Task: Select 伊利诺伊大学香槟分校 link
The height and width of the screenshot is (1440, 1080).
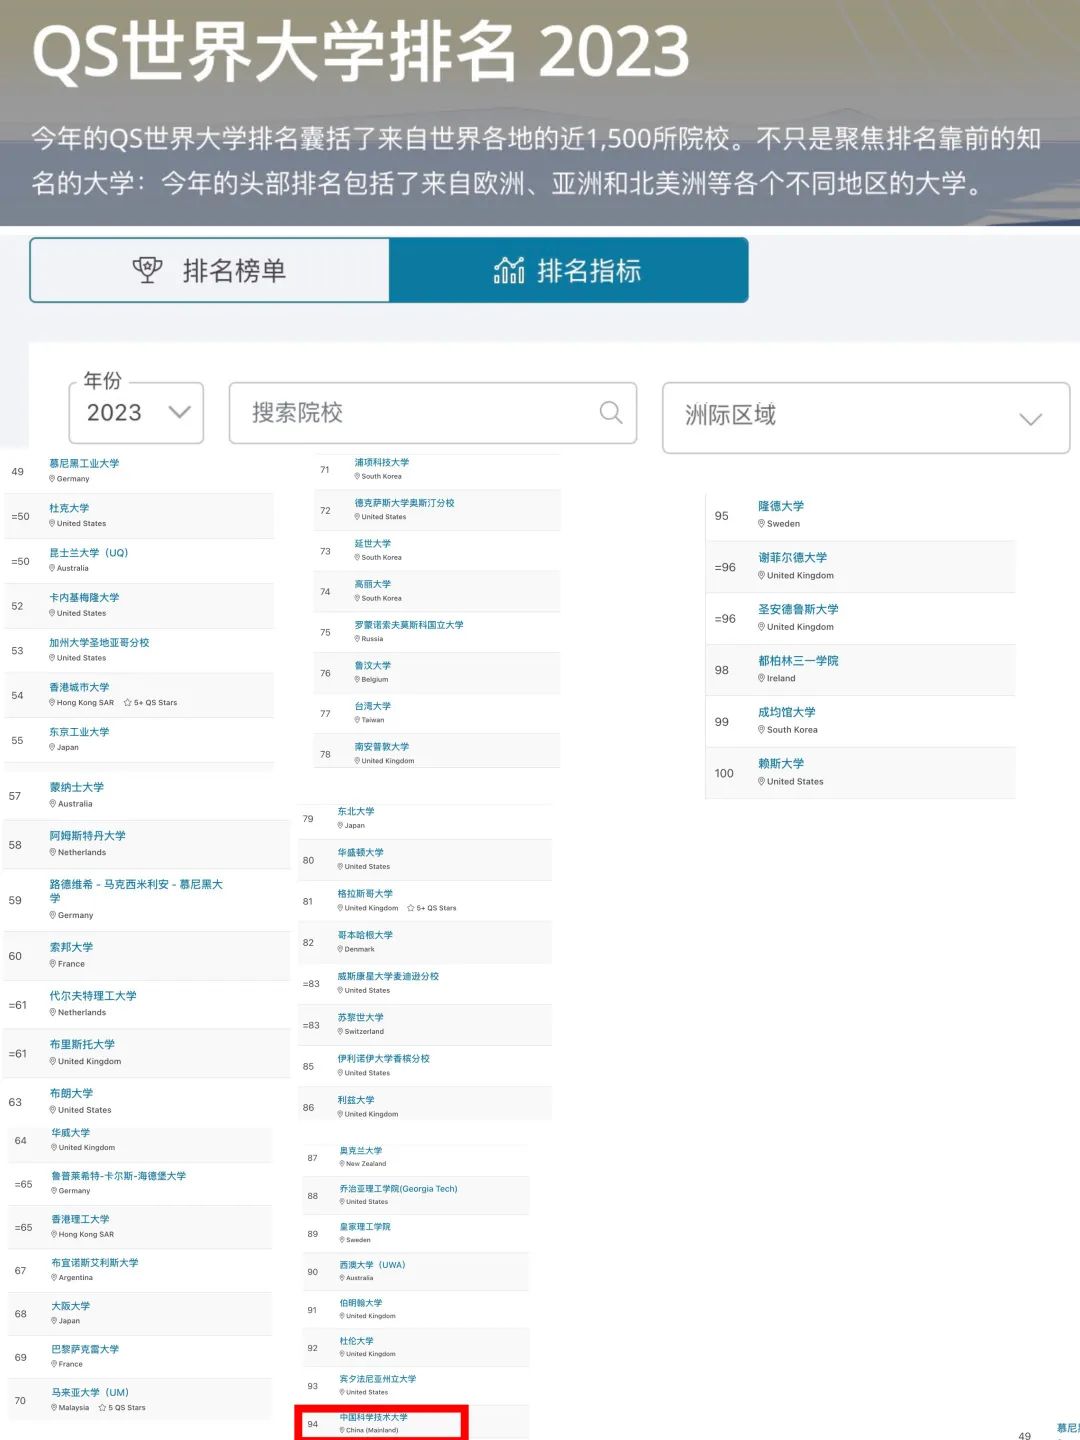Action: click(383, 1059)
